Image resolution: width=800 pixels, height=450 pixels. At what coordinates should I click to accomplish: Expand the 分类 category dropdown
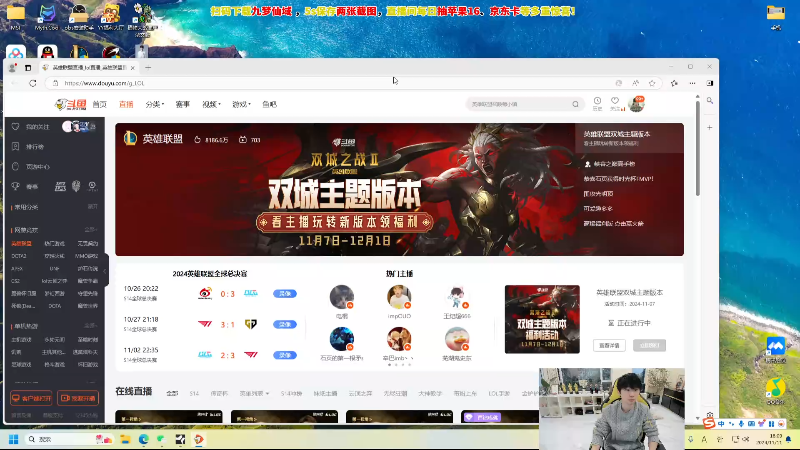pyautogui.click(x=154, y=104)
